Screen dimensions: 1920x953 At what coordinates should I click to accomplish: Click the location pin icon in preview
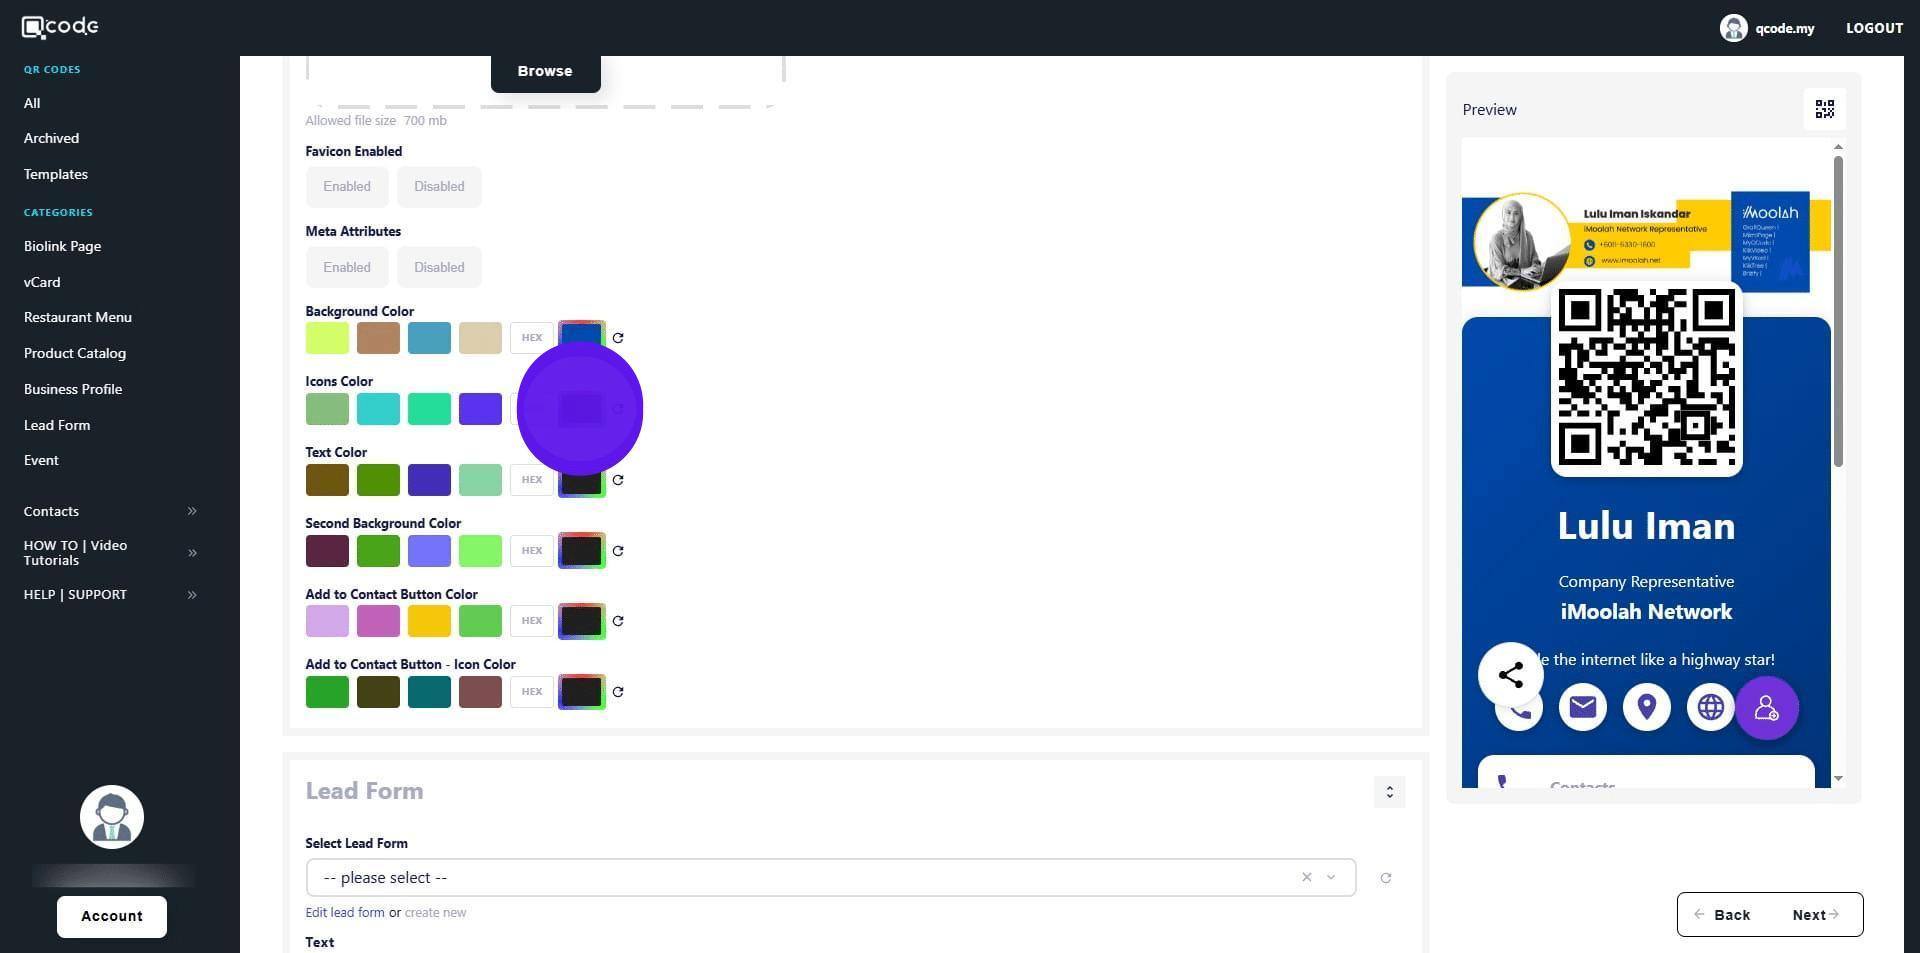(1647, 707)
